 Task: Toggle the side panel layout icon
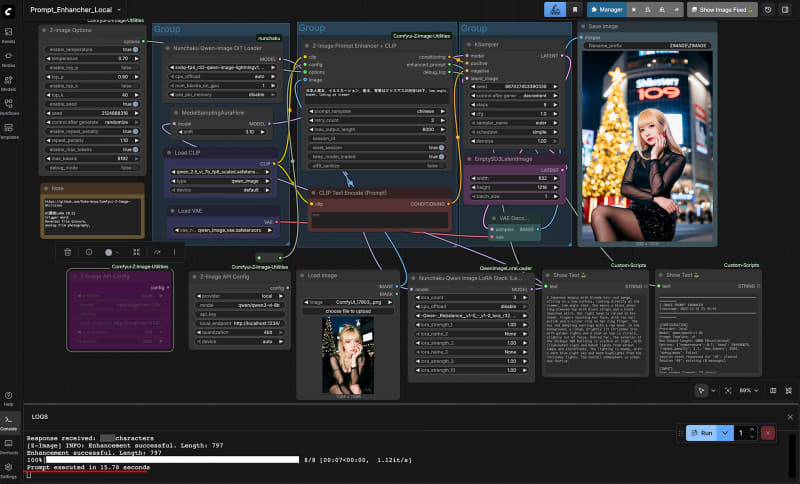785,10
